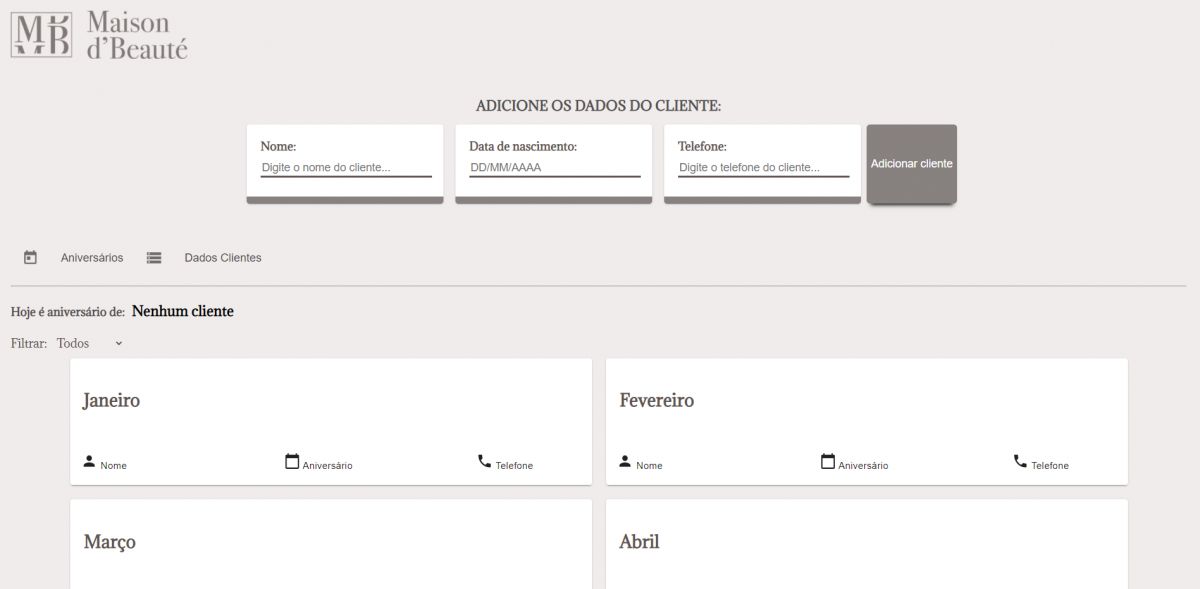Click the Nome column label in Fevereiro
The height and width of the screenshot is (589, 1200).
coord(650,466)
